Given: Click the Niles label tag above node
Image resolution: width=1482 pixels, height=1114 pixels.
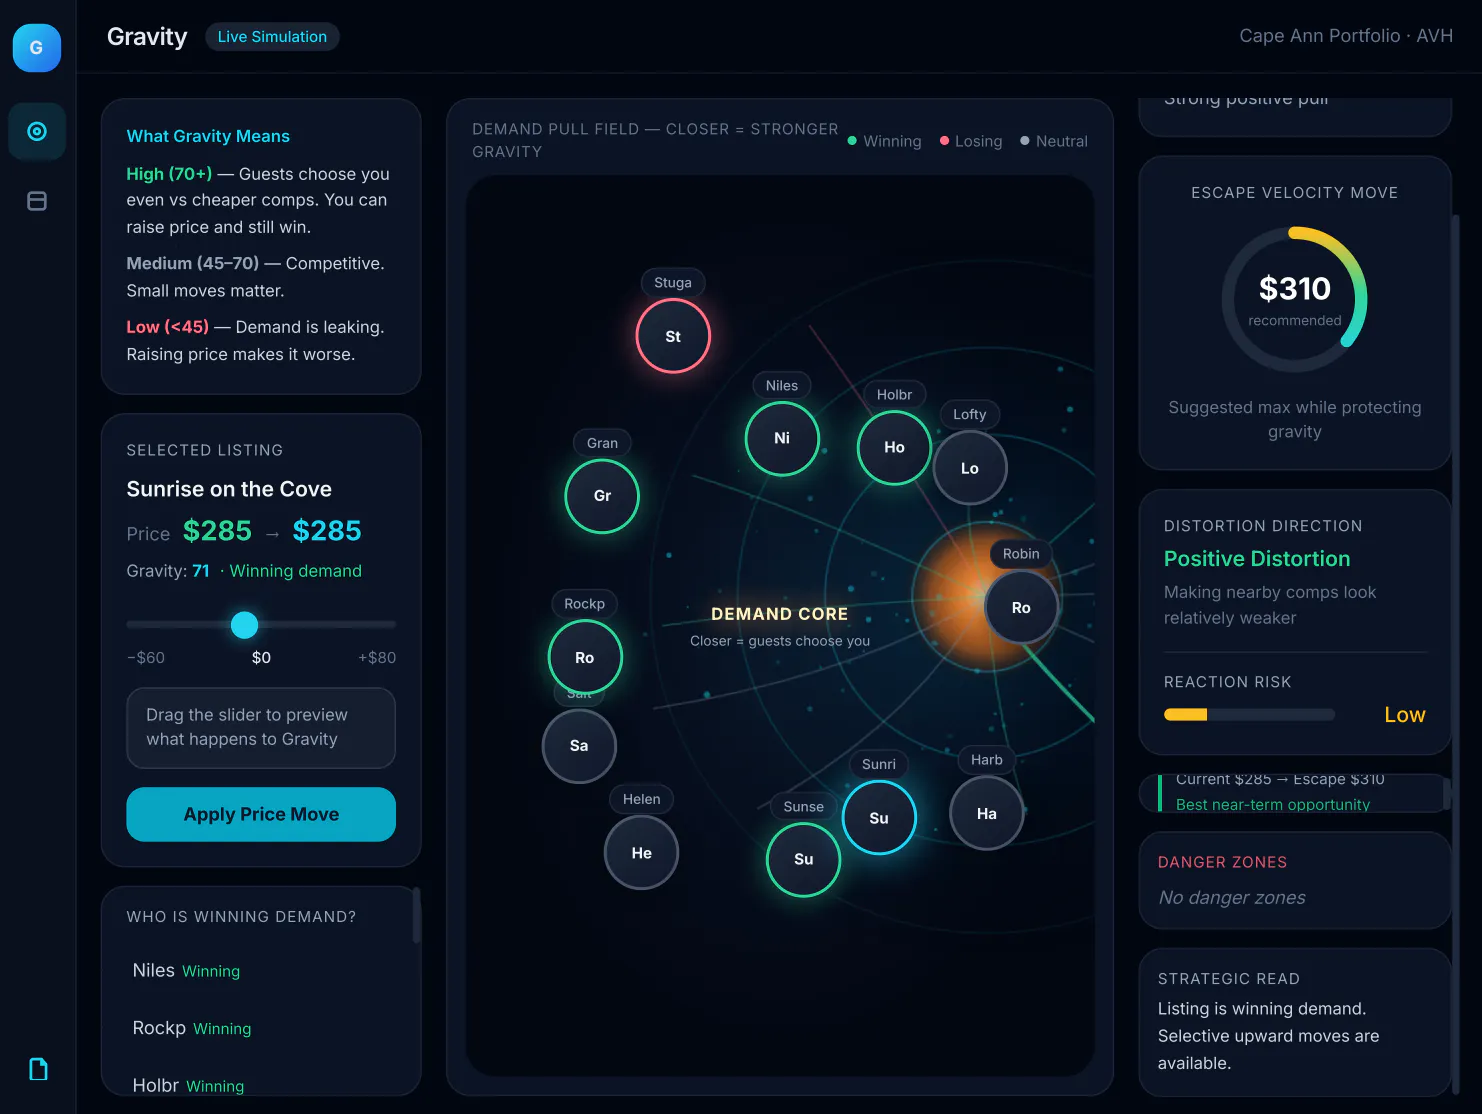Looking at the screenshot, I should pyautogui.click(x=782, y=385).
